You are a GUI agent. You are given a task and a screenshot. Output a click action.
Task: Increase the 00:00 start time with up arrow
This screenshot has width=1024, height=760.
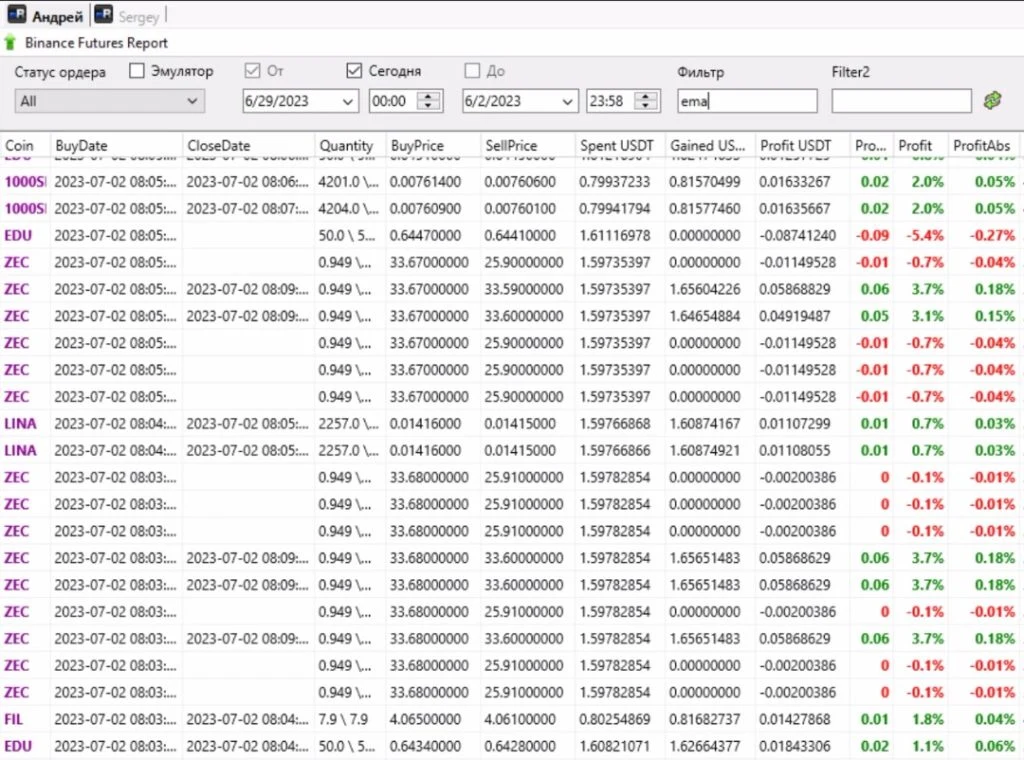428,96
